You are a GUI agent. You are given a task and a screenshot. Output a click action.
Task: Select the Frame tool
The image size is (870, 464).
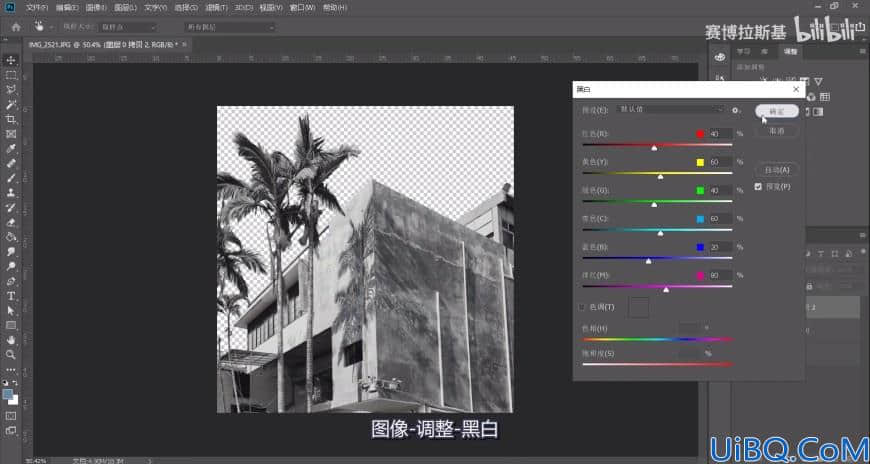[x=11, y=134]
